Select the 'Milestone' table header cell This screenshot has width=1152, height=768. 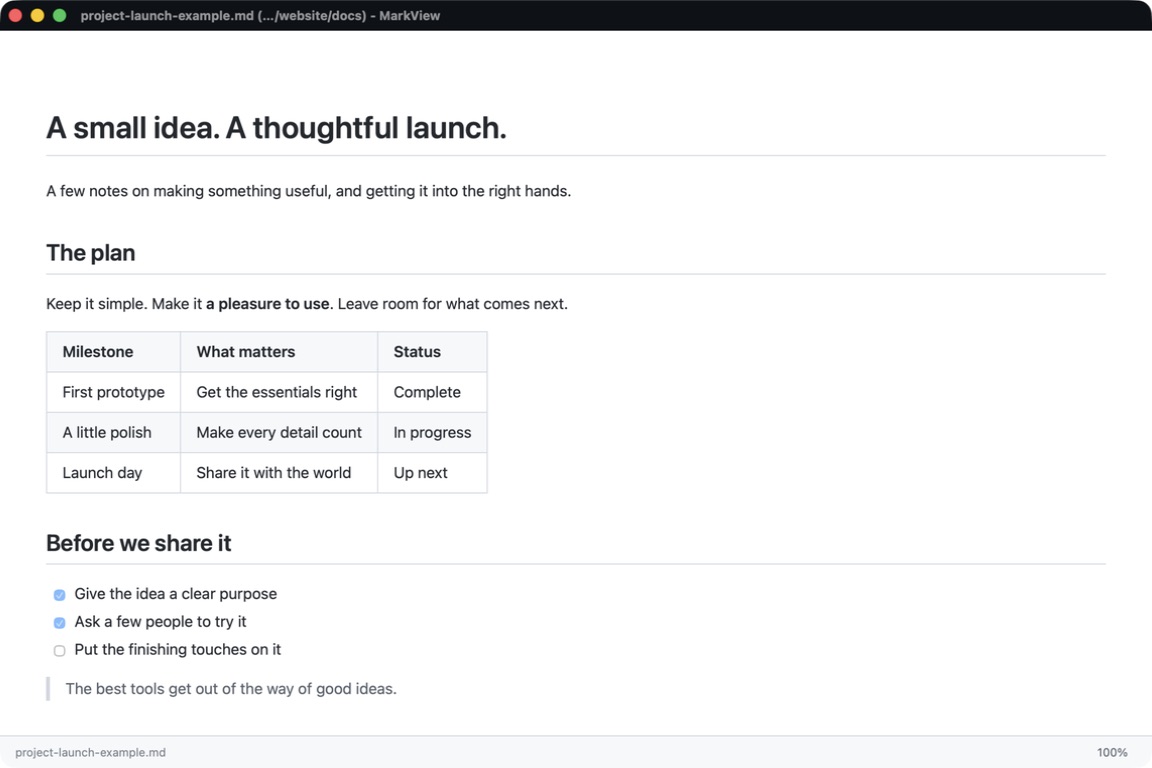[x=113, y=352]
